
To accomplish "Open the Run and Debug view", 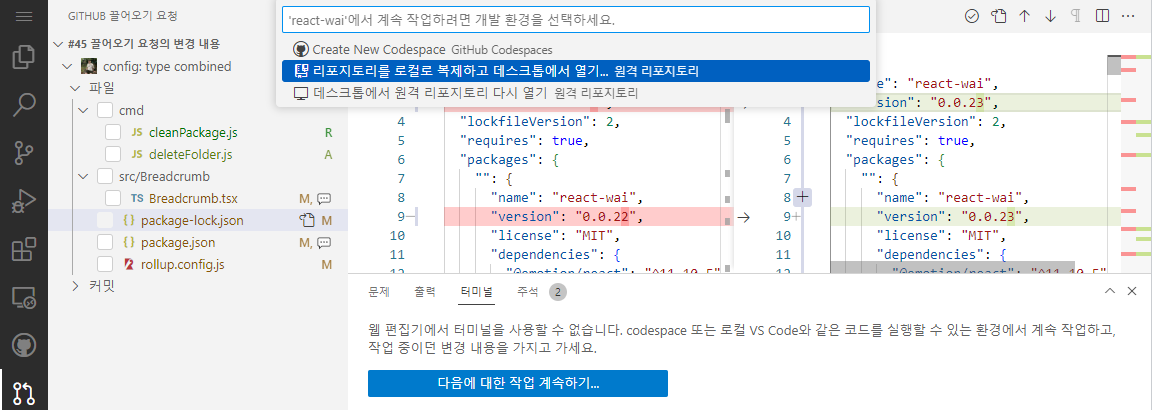I will [x=24, y=201].
